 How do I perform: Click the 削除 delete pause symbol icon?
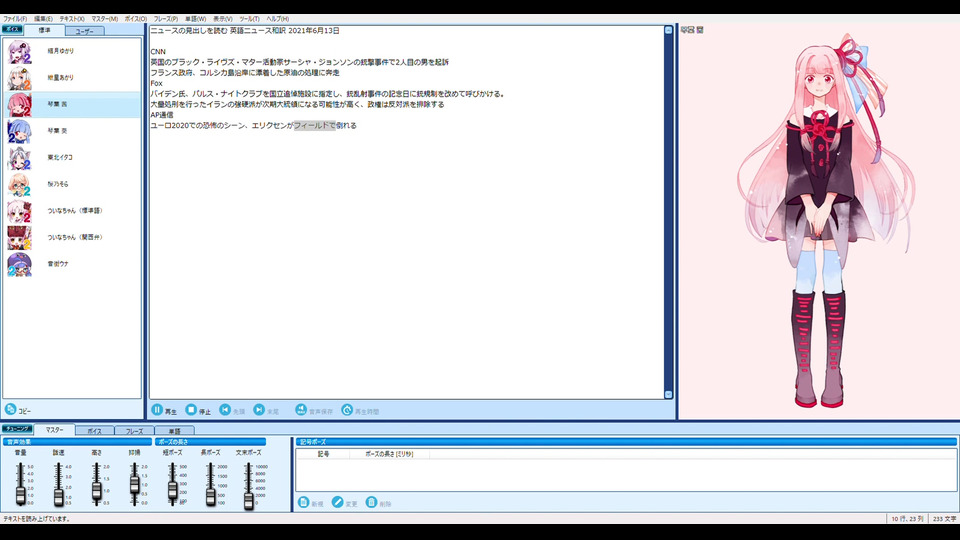tap(371, 503)
